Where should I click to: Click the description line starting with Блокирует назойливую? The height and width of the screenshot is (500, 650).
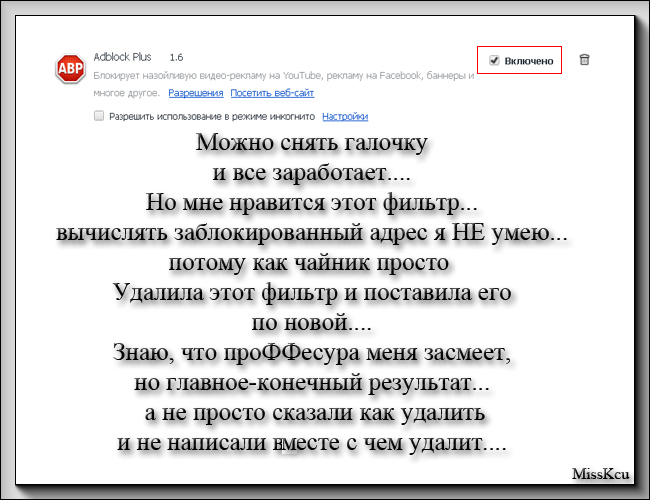[284, 75]
